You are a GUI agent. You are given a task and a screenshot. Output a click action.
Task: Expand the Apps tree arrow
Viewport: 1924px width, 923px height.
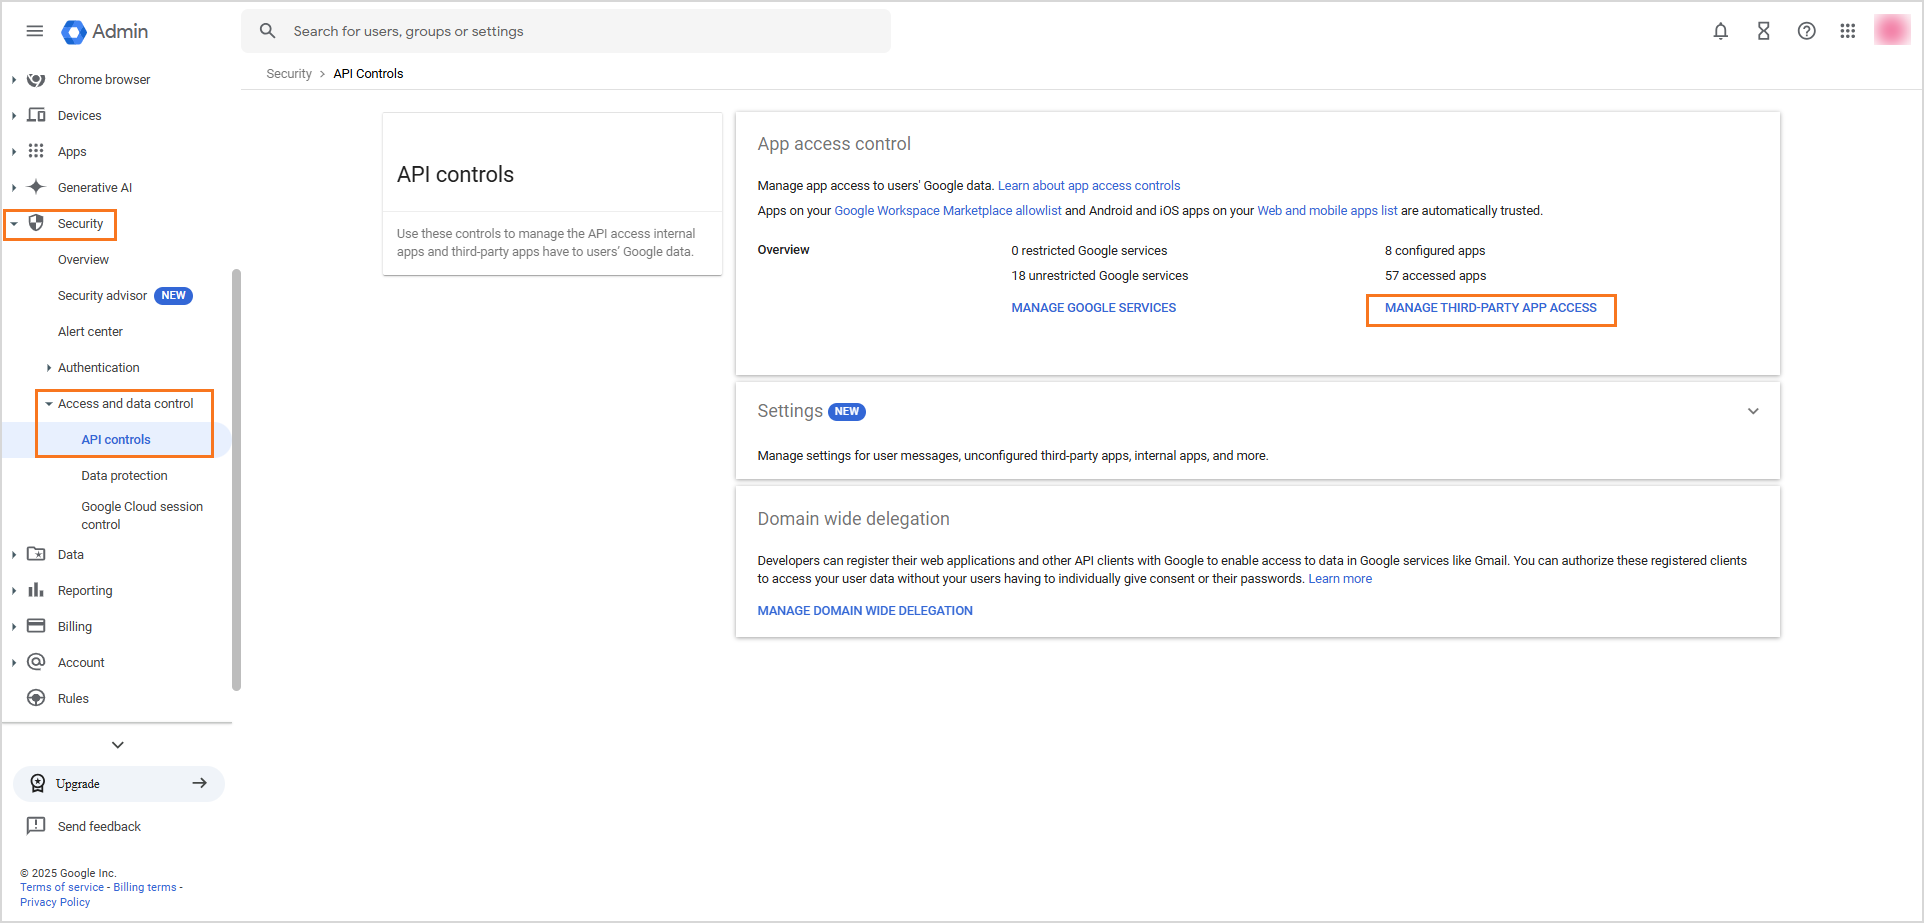coord(14,152)
